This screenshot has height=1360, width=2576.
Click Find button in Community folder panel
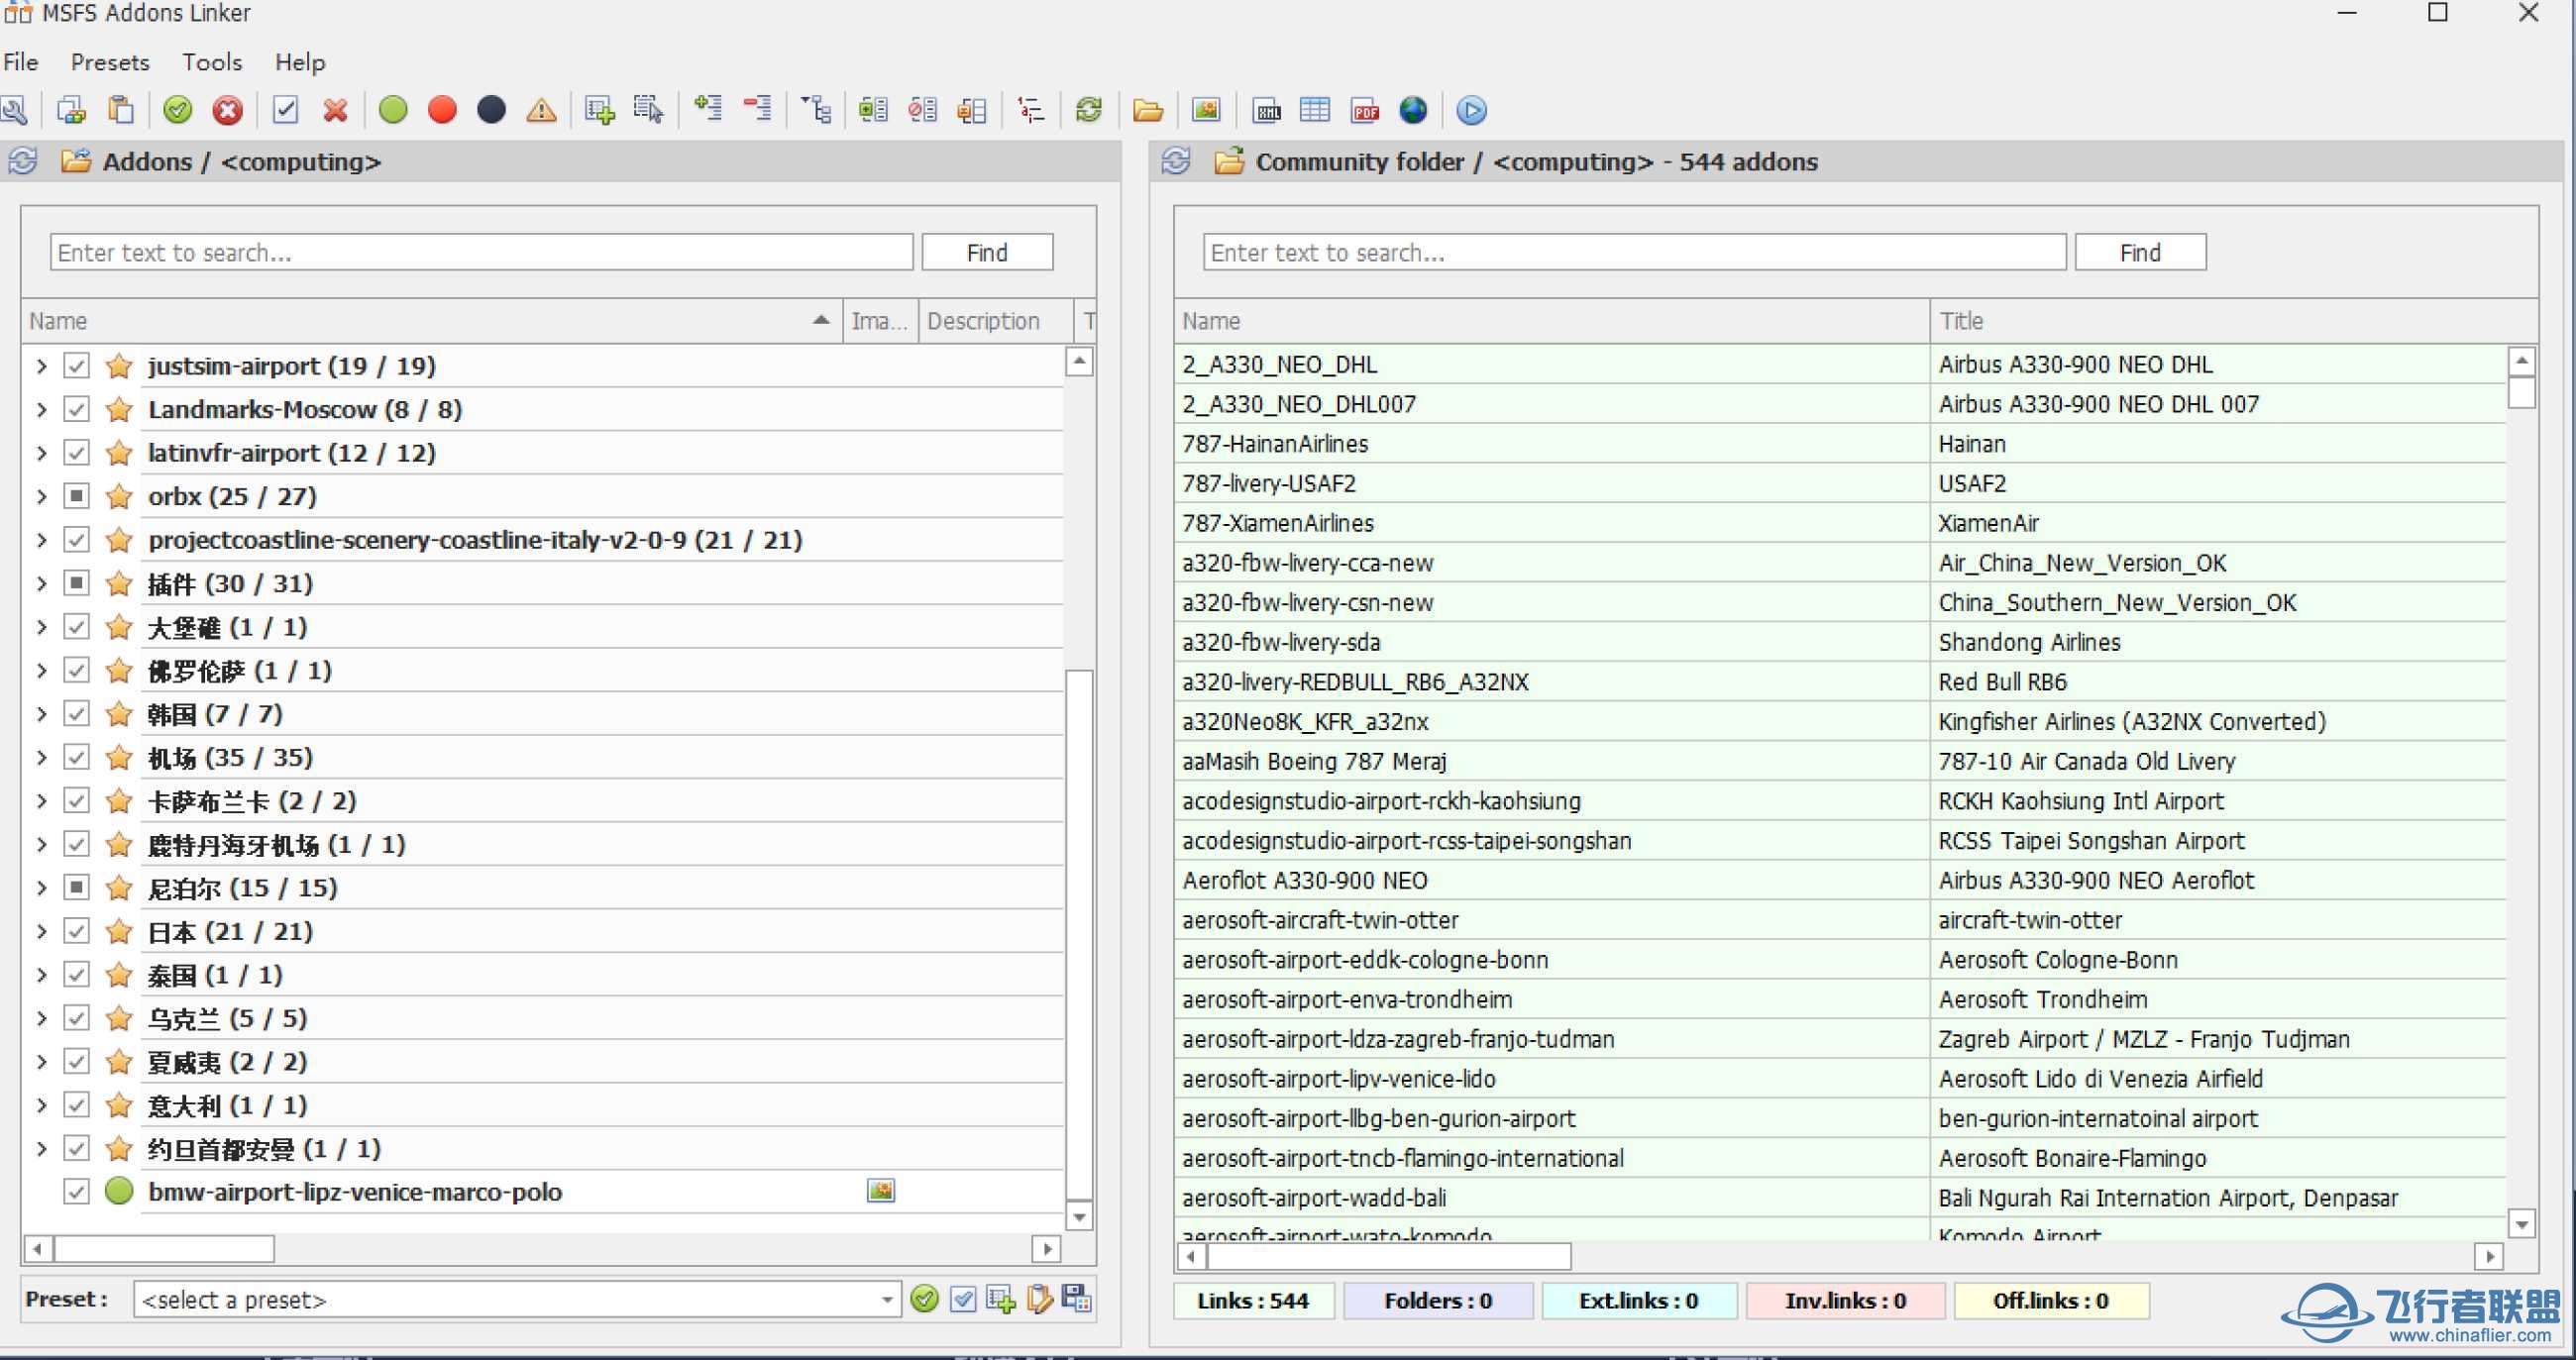(2140, 253)
